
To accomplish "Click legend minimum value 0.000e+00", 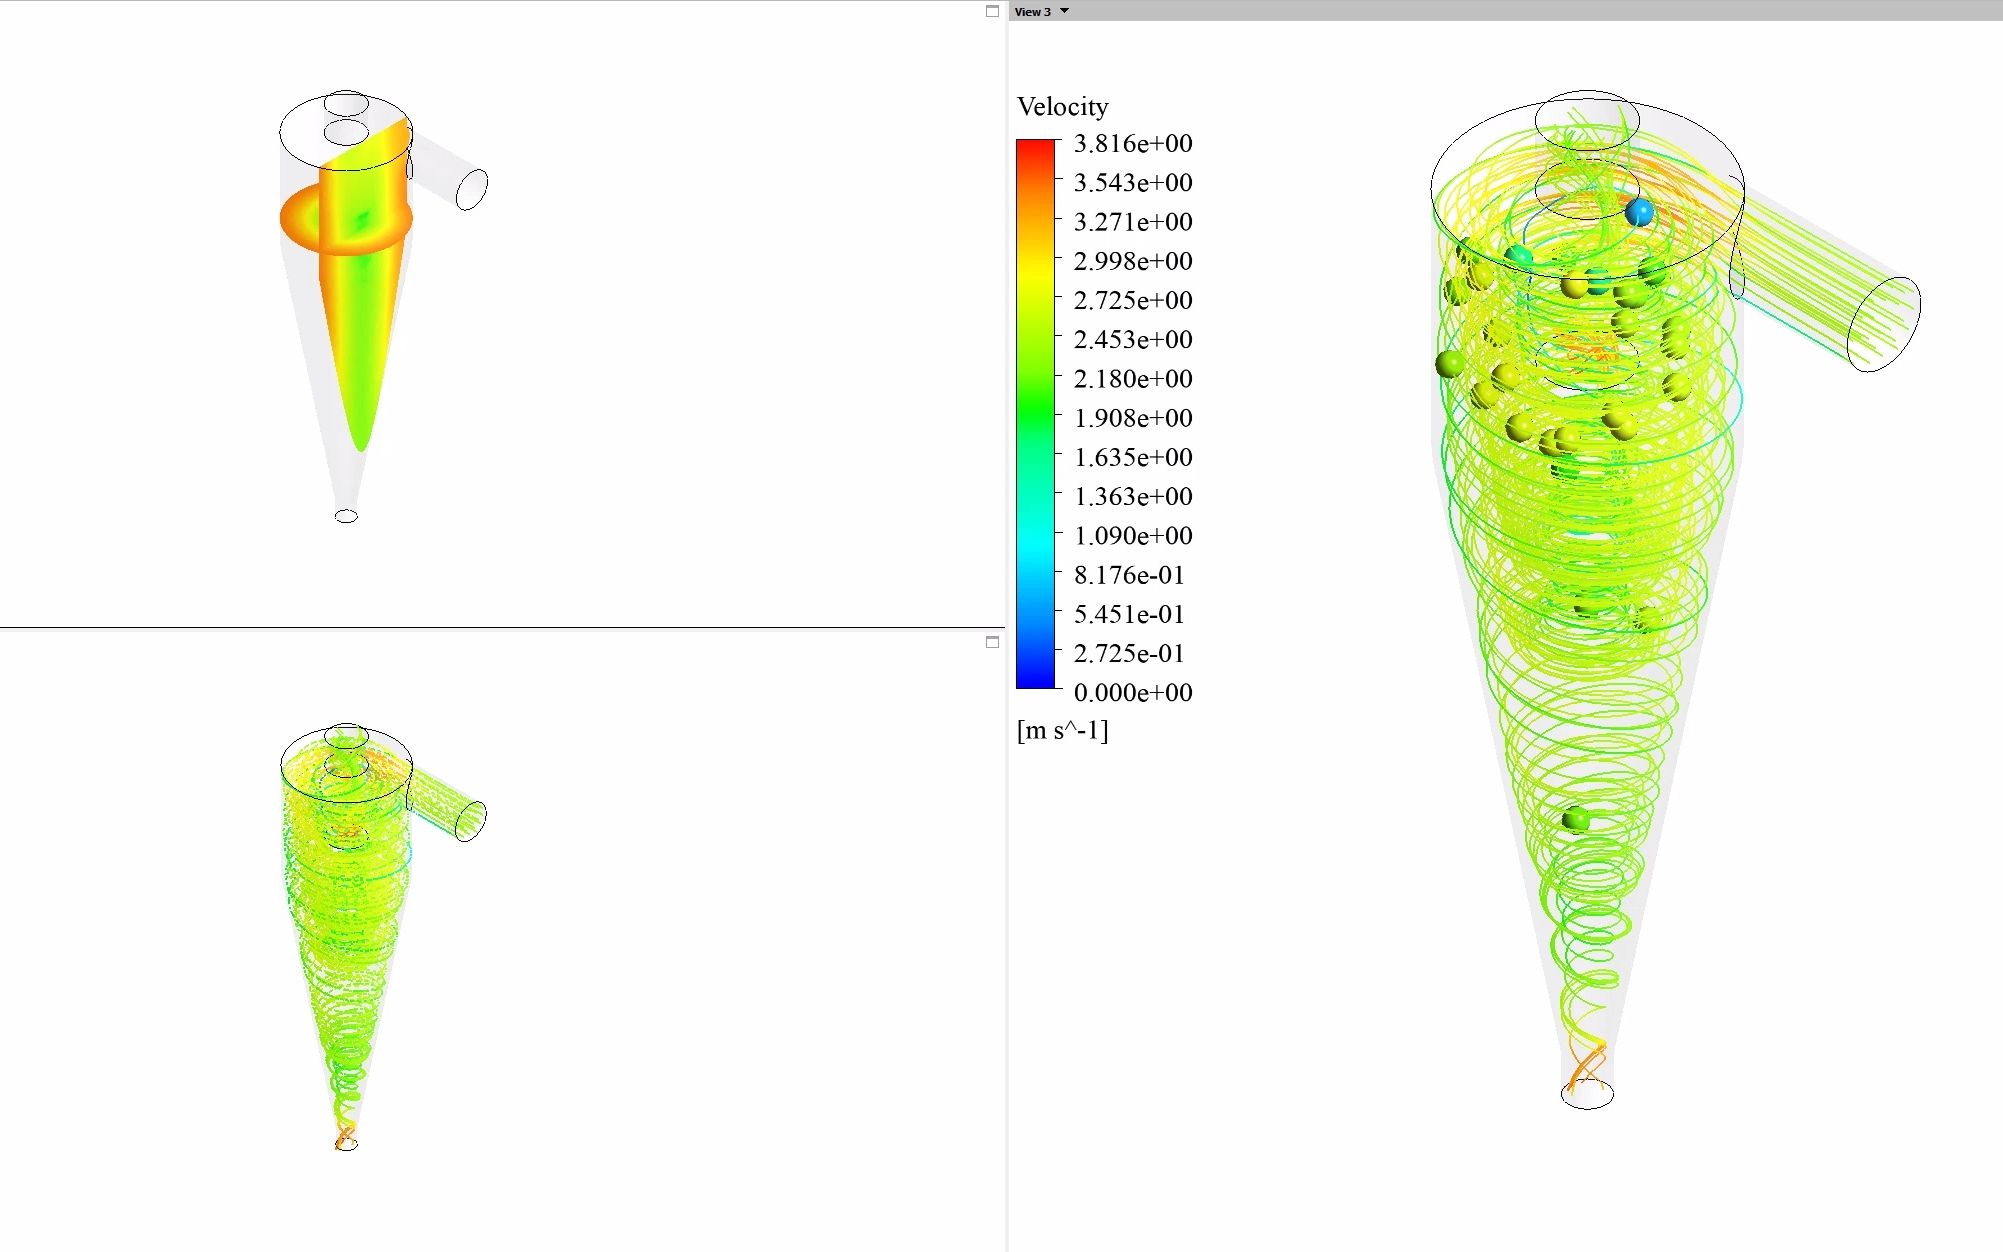I will pyautogui.click(x=1133, y=692).
